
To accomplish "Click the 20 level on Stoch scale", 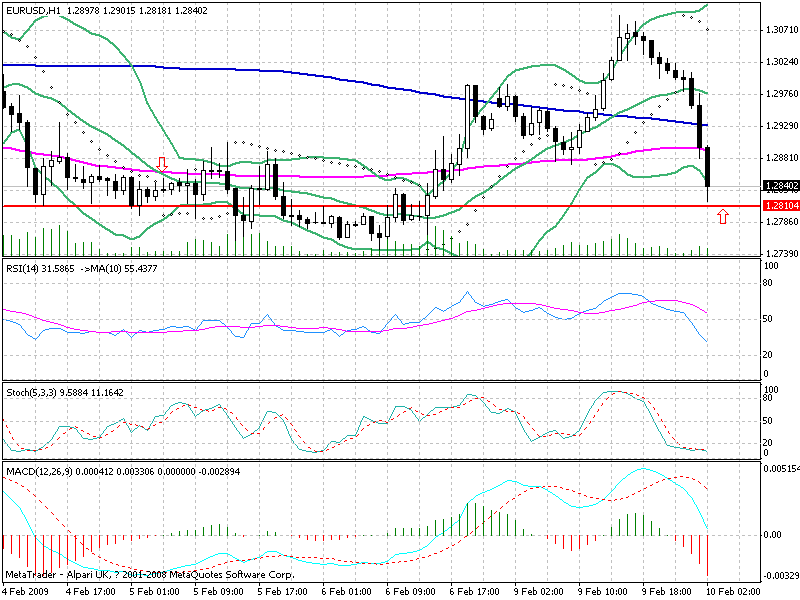I will [x=767, y=443].
